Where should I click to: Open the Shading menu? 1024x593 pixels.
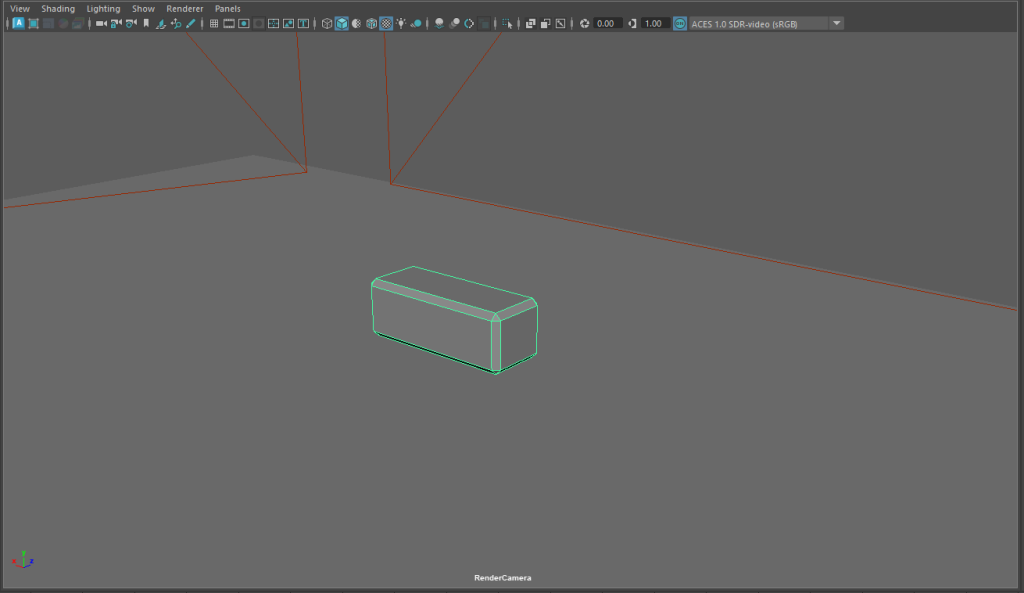coord(58,8)
